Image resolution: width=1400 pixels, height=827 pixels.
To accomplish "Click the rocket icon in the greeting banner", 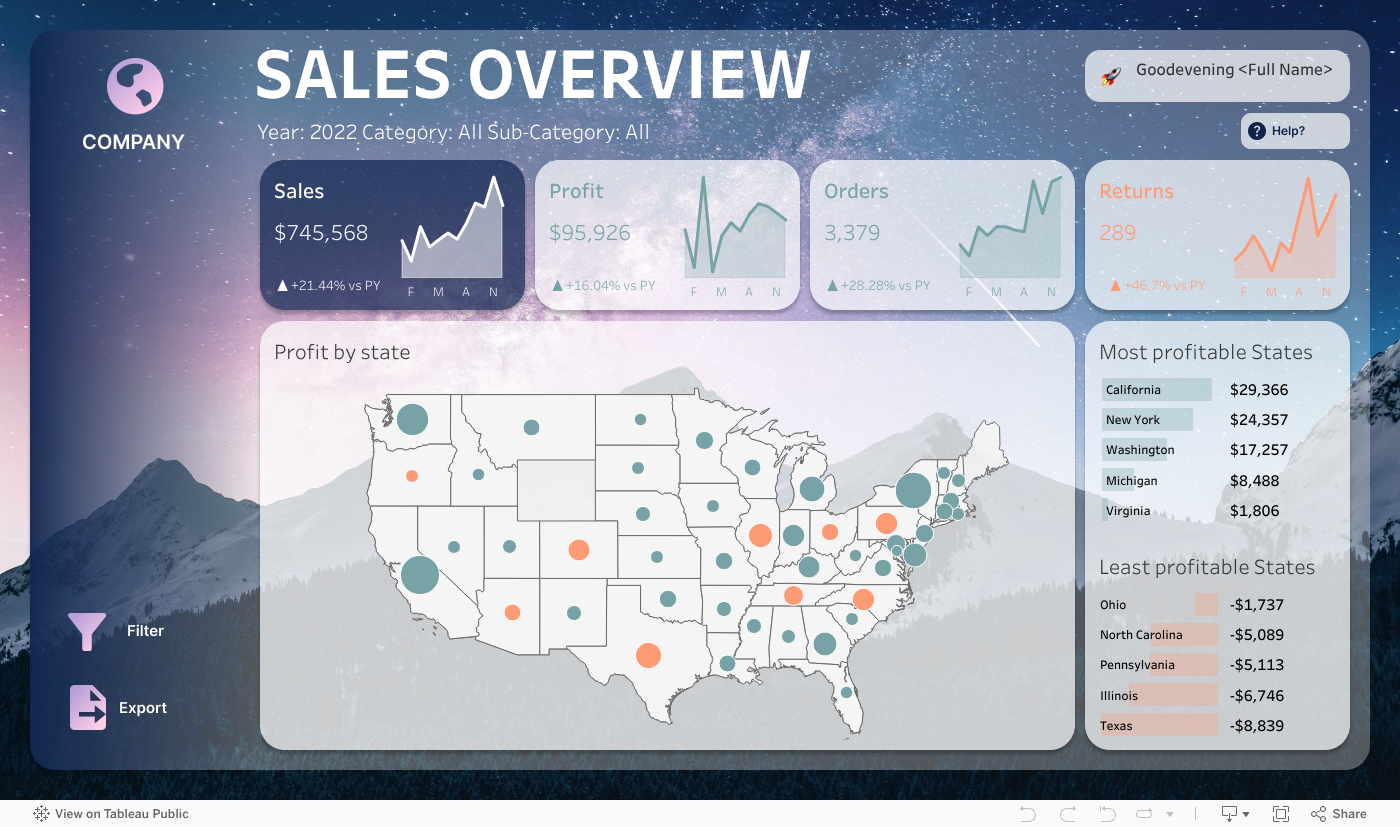I will [x=1110, y=75].
